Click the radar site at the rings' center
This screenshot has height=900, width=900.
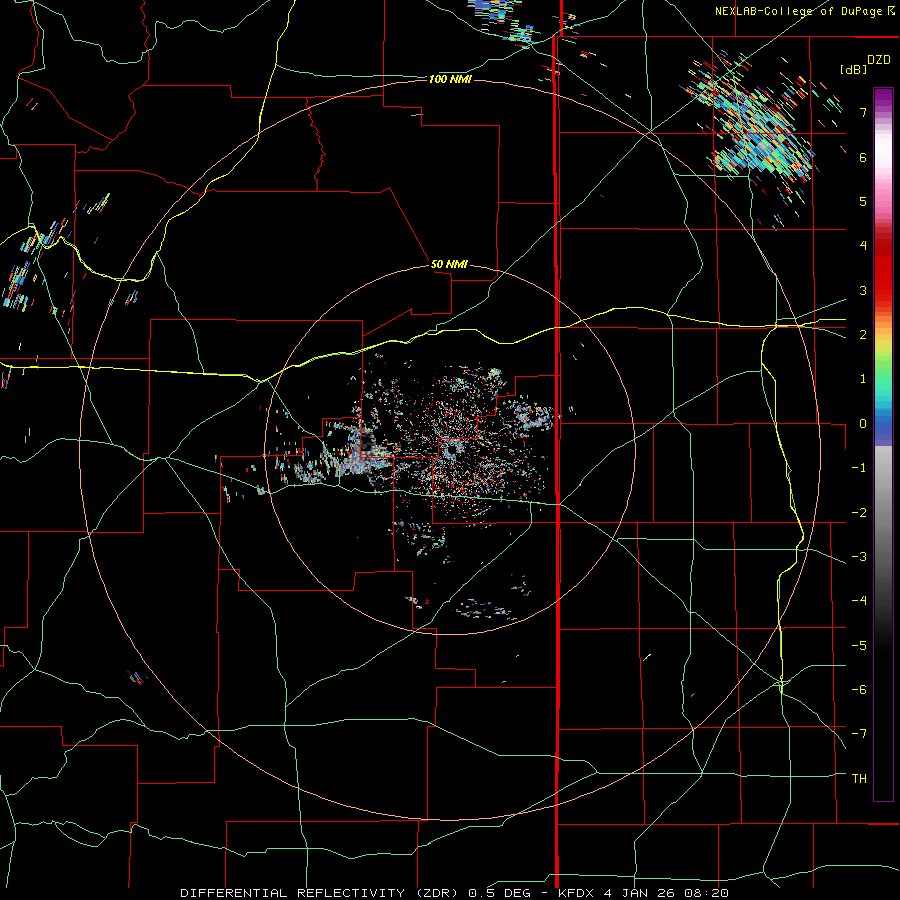(x=451, y=449)
